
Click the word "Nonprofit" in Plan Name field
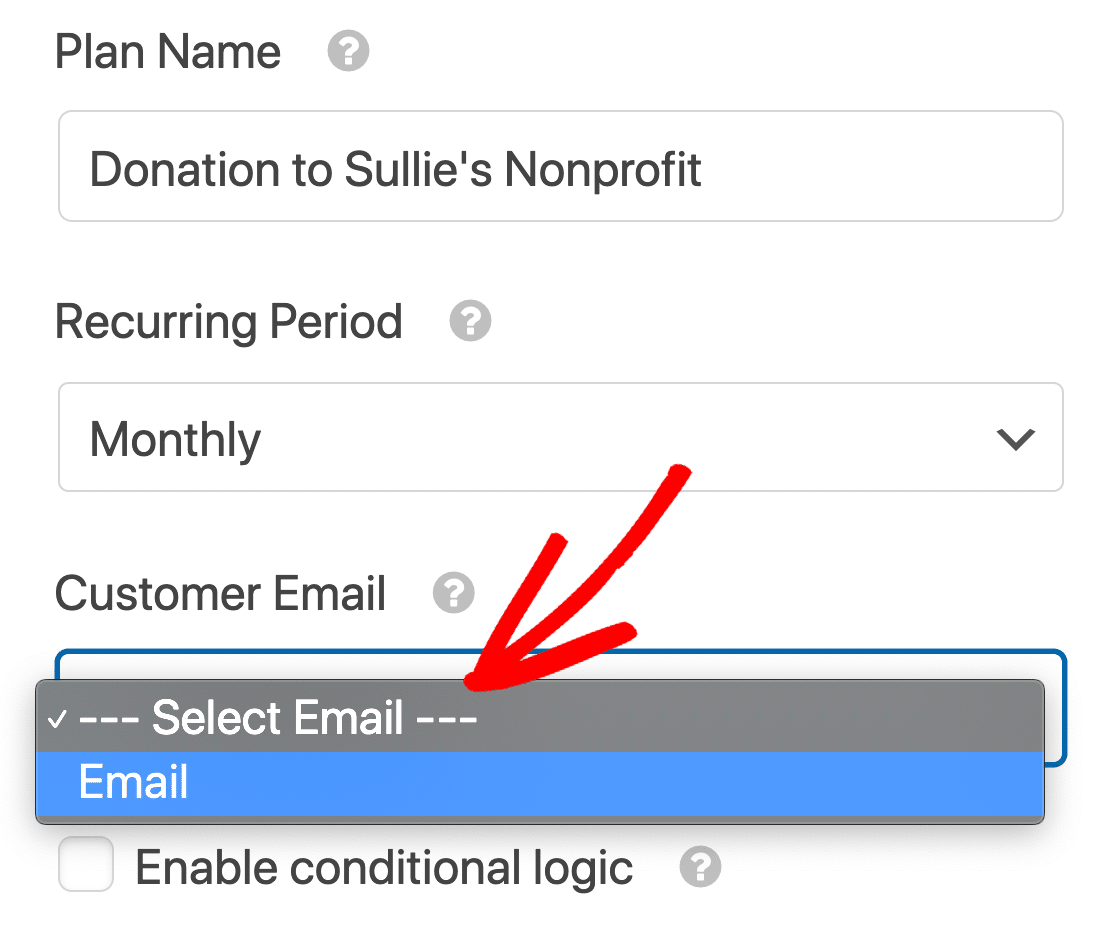click(603, 169)
